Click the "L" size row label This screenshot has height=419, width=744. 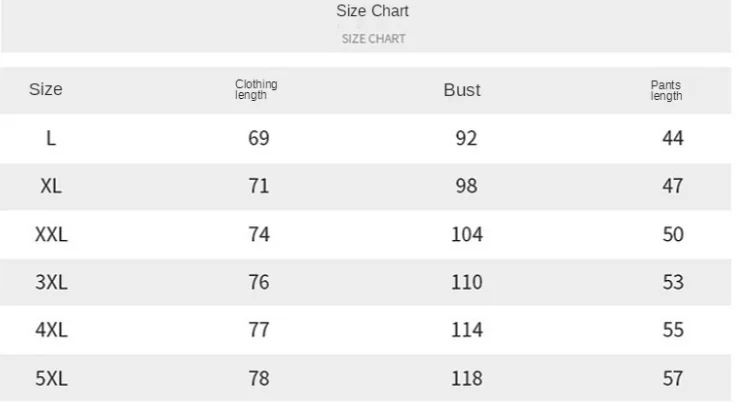pos(50,138)
